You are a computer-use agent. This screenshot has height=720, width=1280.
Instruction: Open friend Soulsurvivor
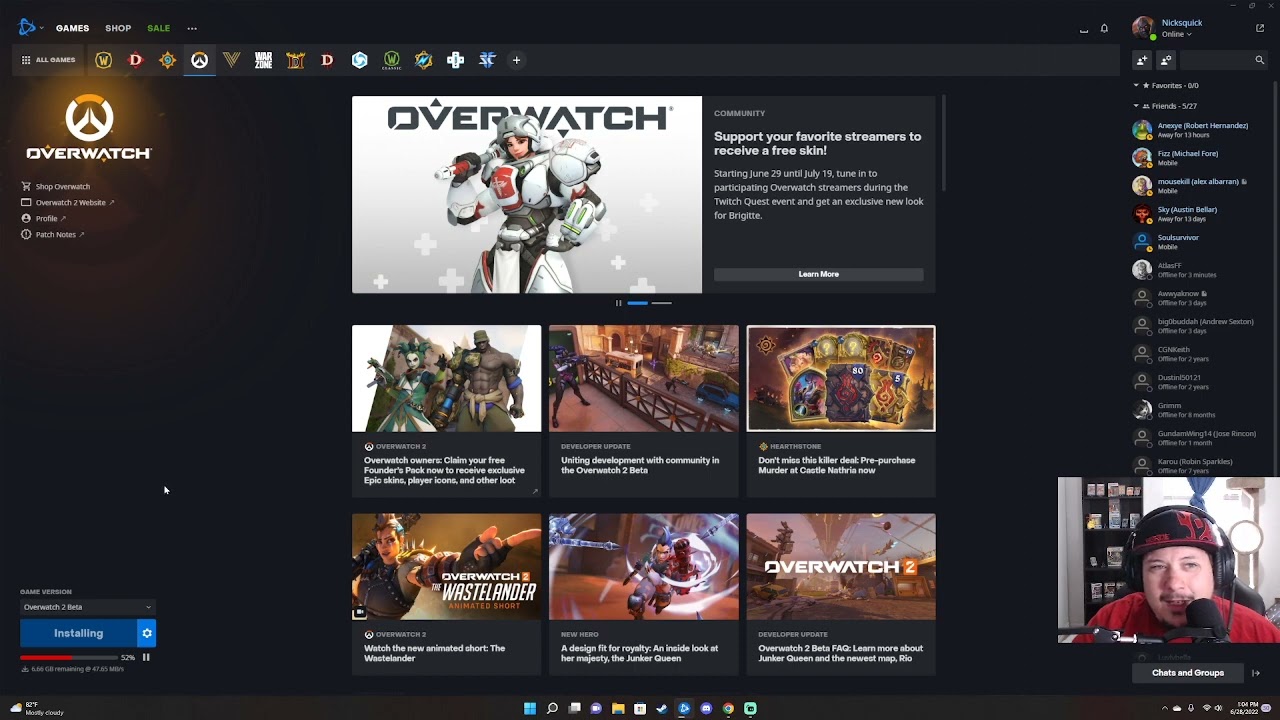(x=1200, y=242)
